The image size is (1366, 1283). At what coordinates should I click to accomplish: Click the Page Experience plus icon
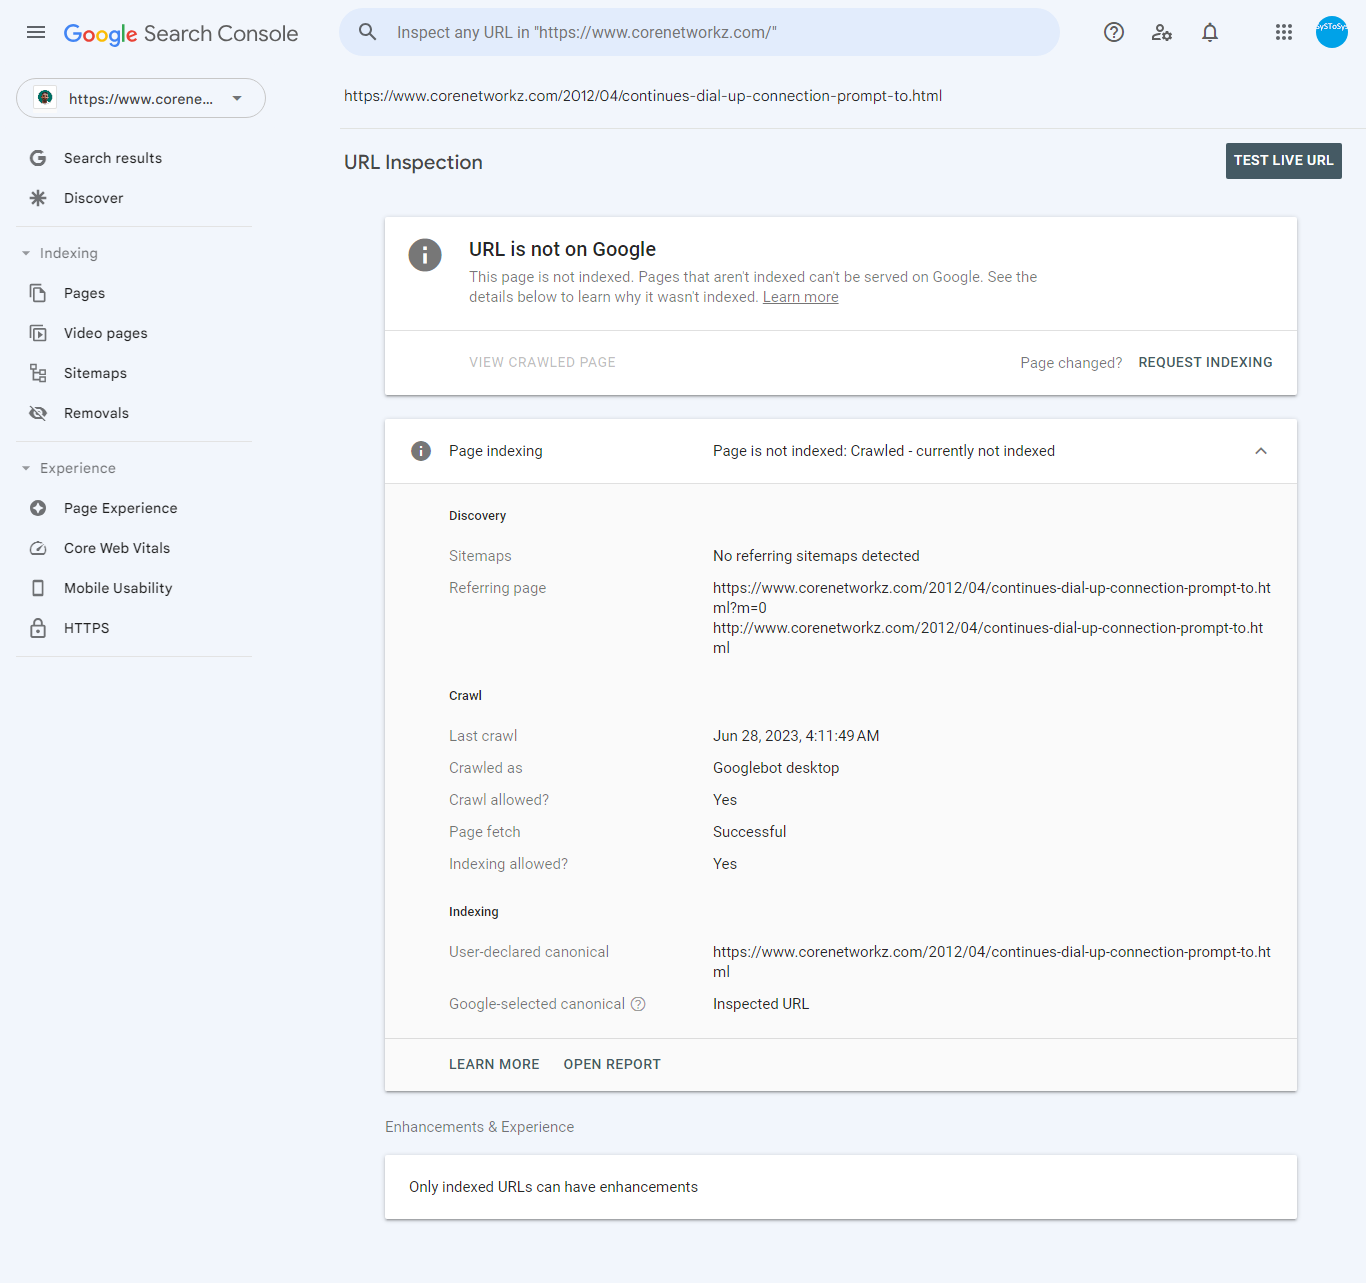point(38,508)
